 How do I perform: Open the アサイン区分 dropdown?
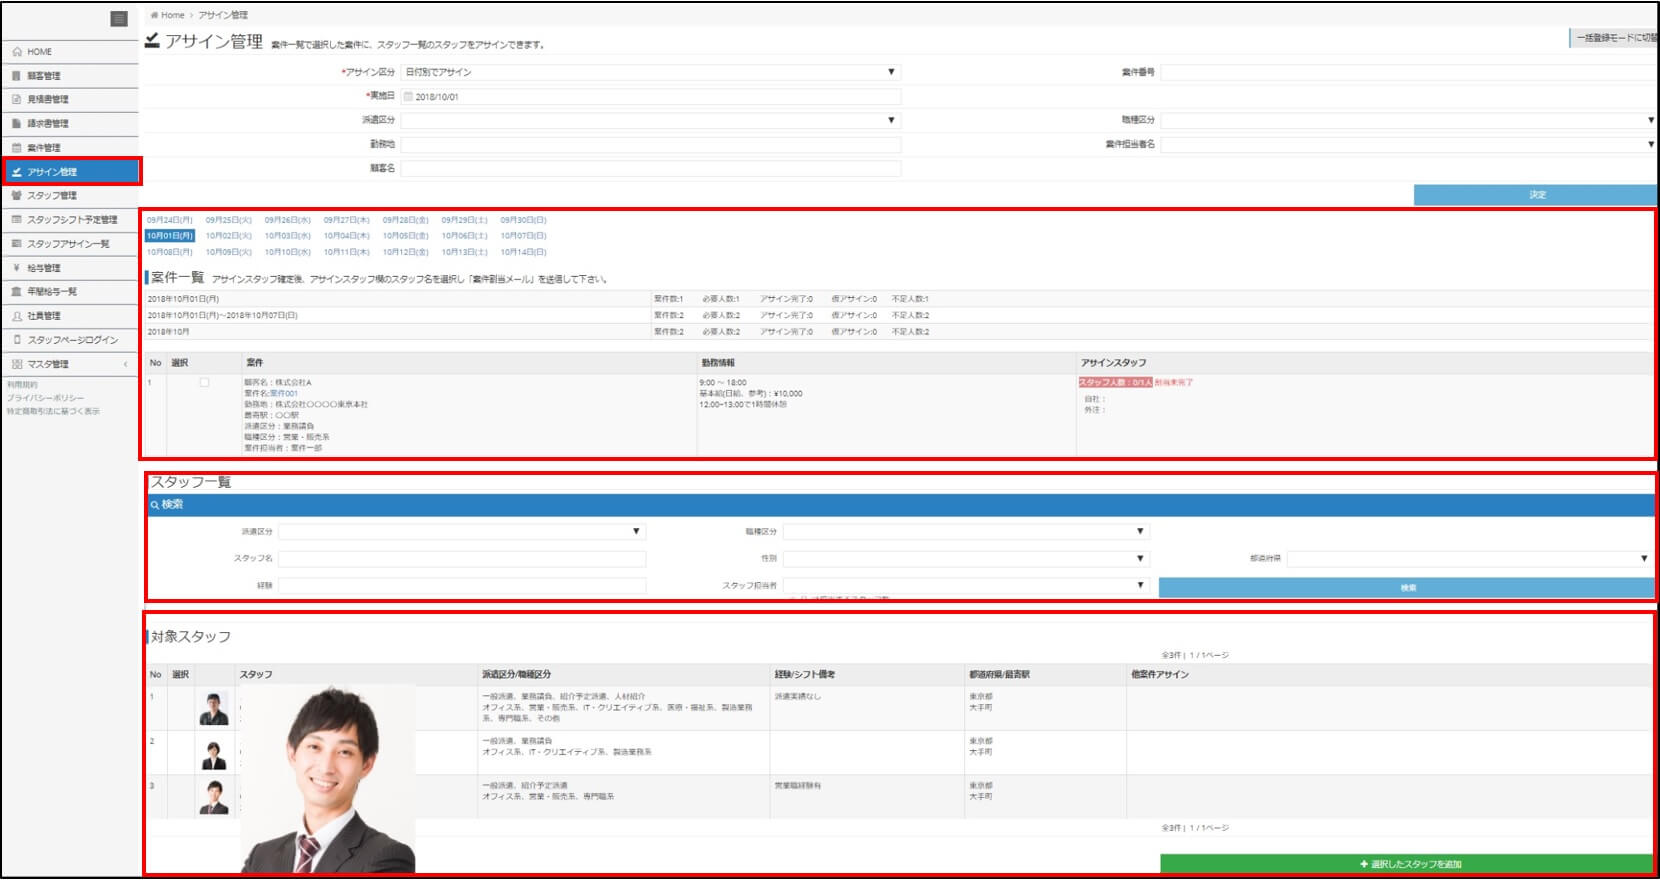tap(650, 72)
